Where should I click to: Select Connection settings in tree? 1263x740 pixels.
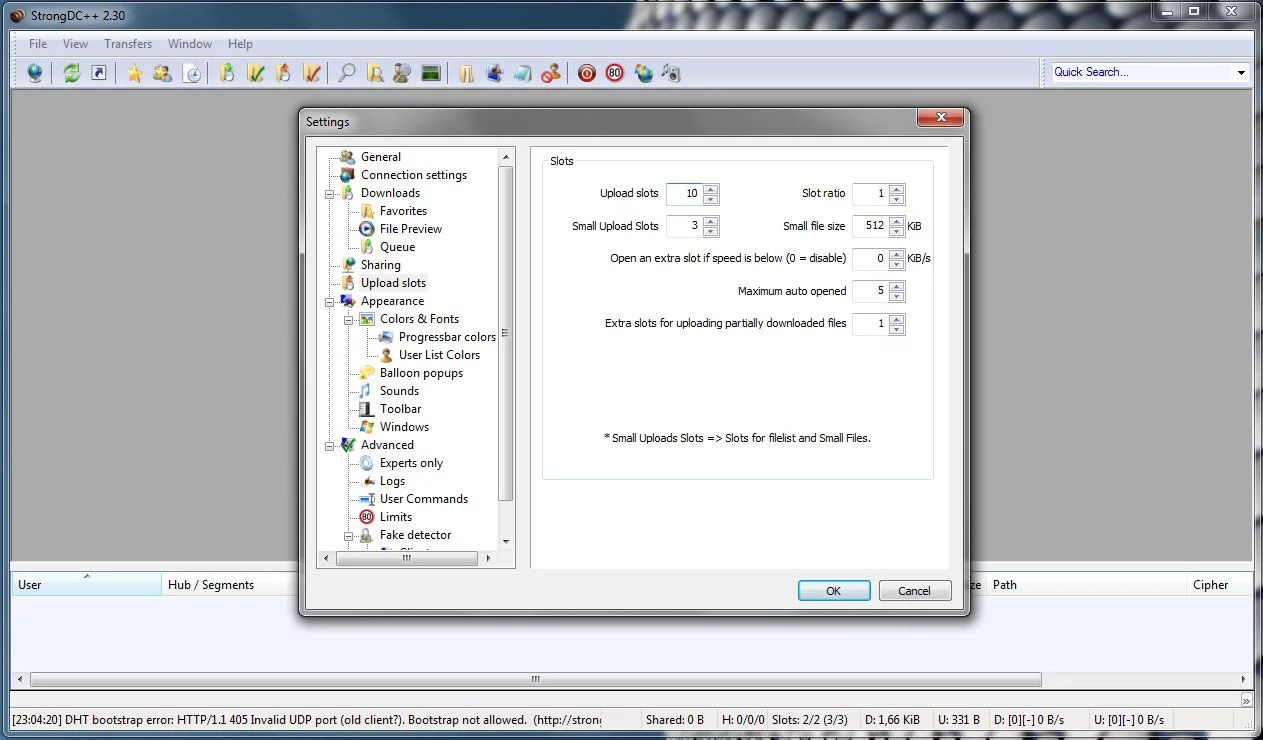[x=414, y=175]
